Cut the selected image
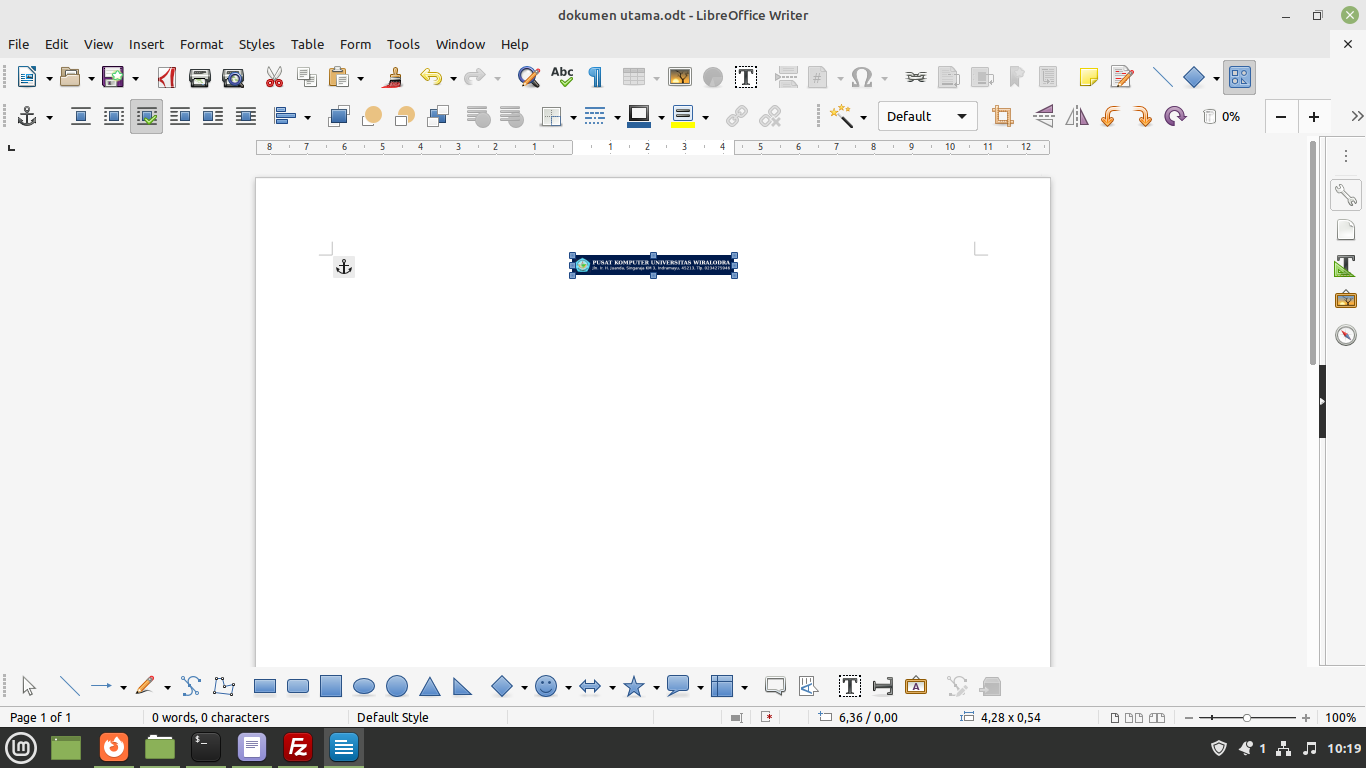This screenshot has height=768, width=1366. (x=274, y=77)
